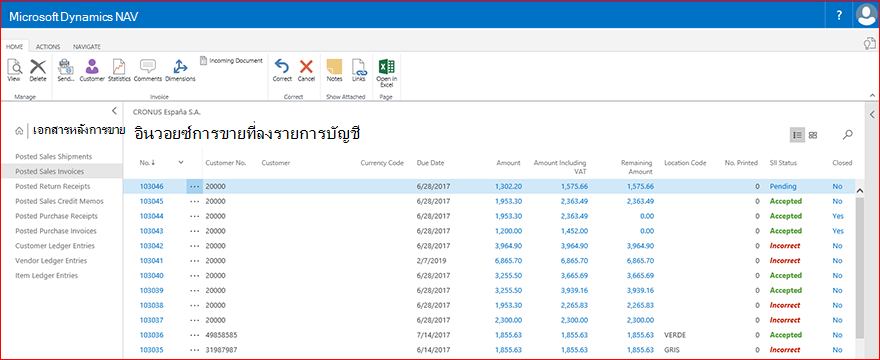The height and width of the screenshot is (360, 880).
Task: Show attached Notes
Action: coord(334,71)
